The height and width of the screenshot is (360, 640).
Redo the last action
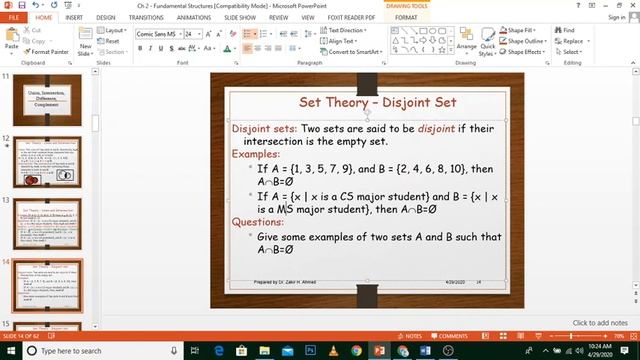pyautogui.click(x=54, y=5)
